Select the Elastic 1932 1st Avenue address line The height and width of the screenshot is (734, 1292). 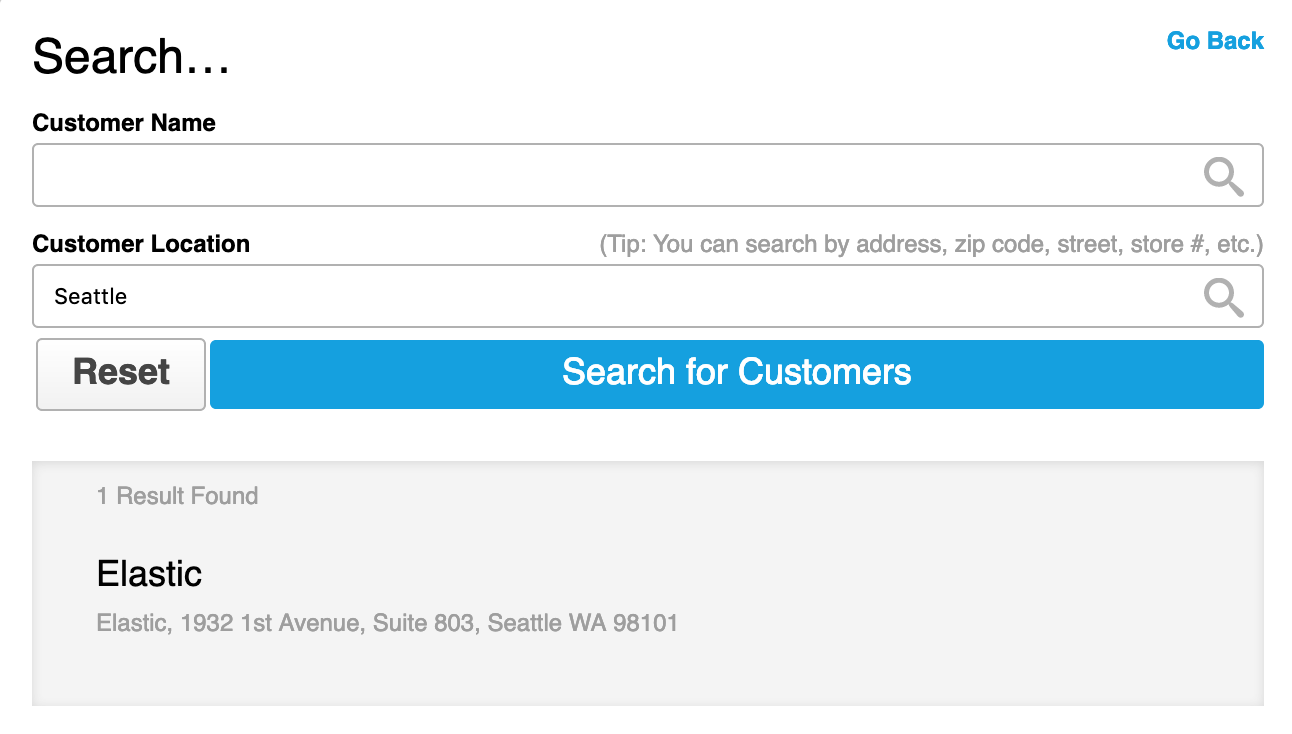(387, 623)
